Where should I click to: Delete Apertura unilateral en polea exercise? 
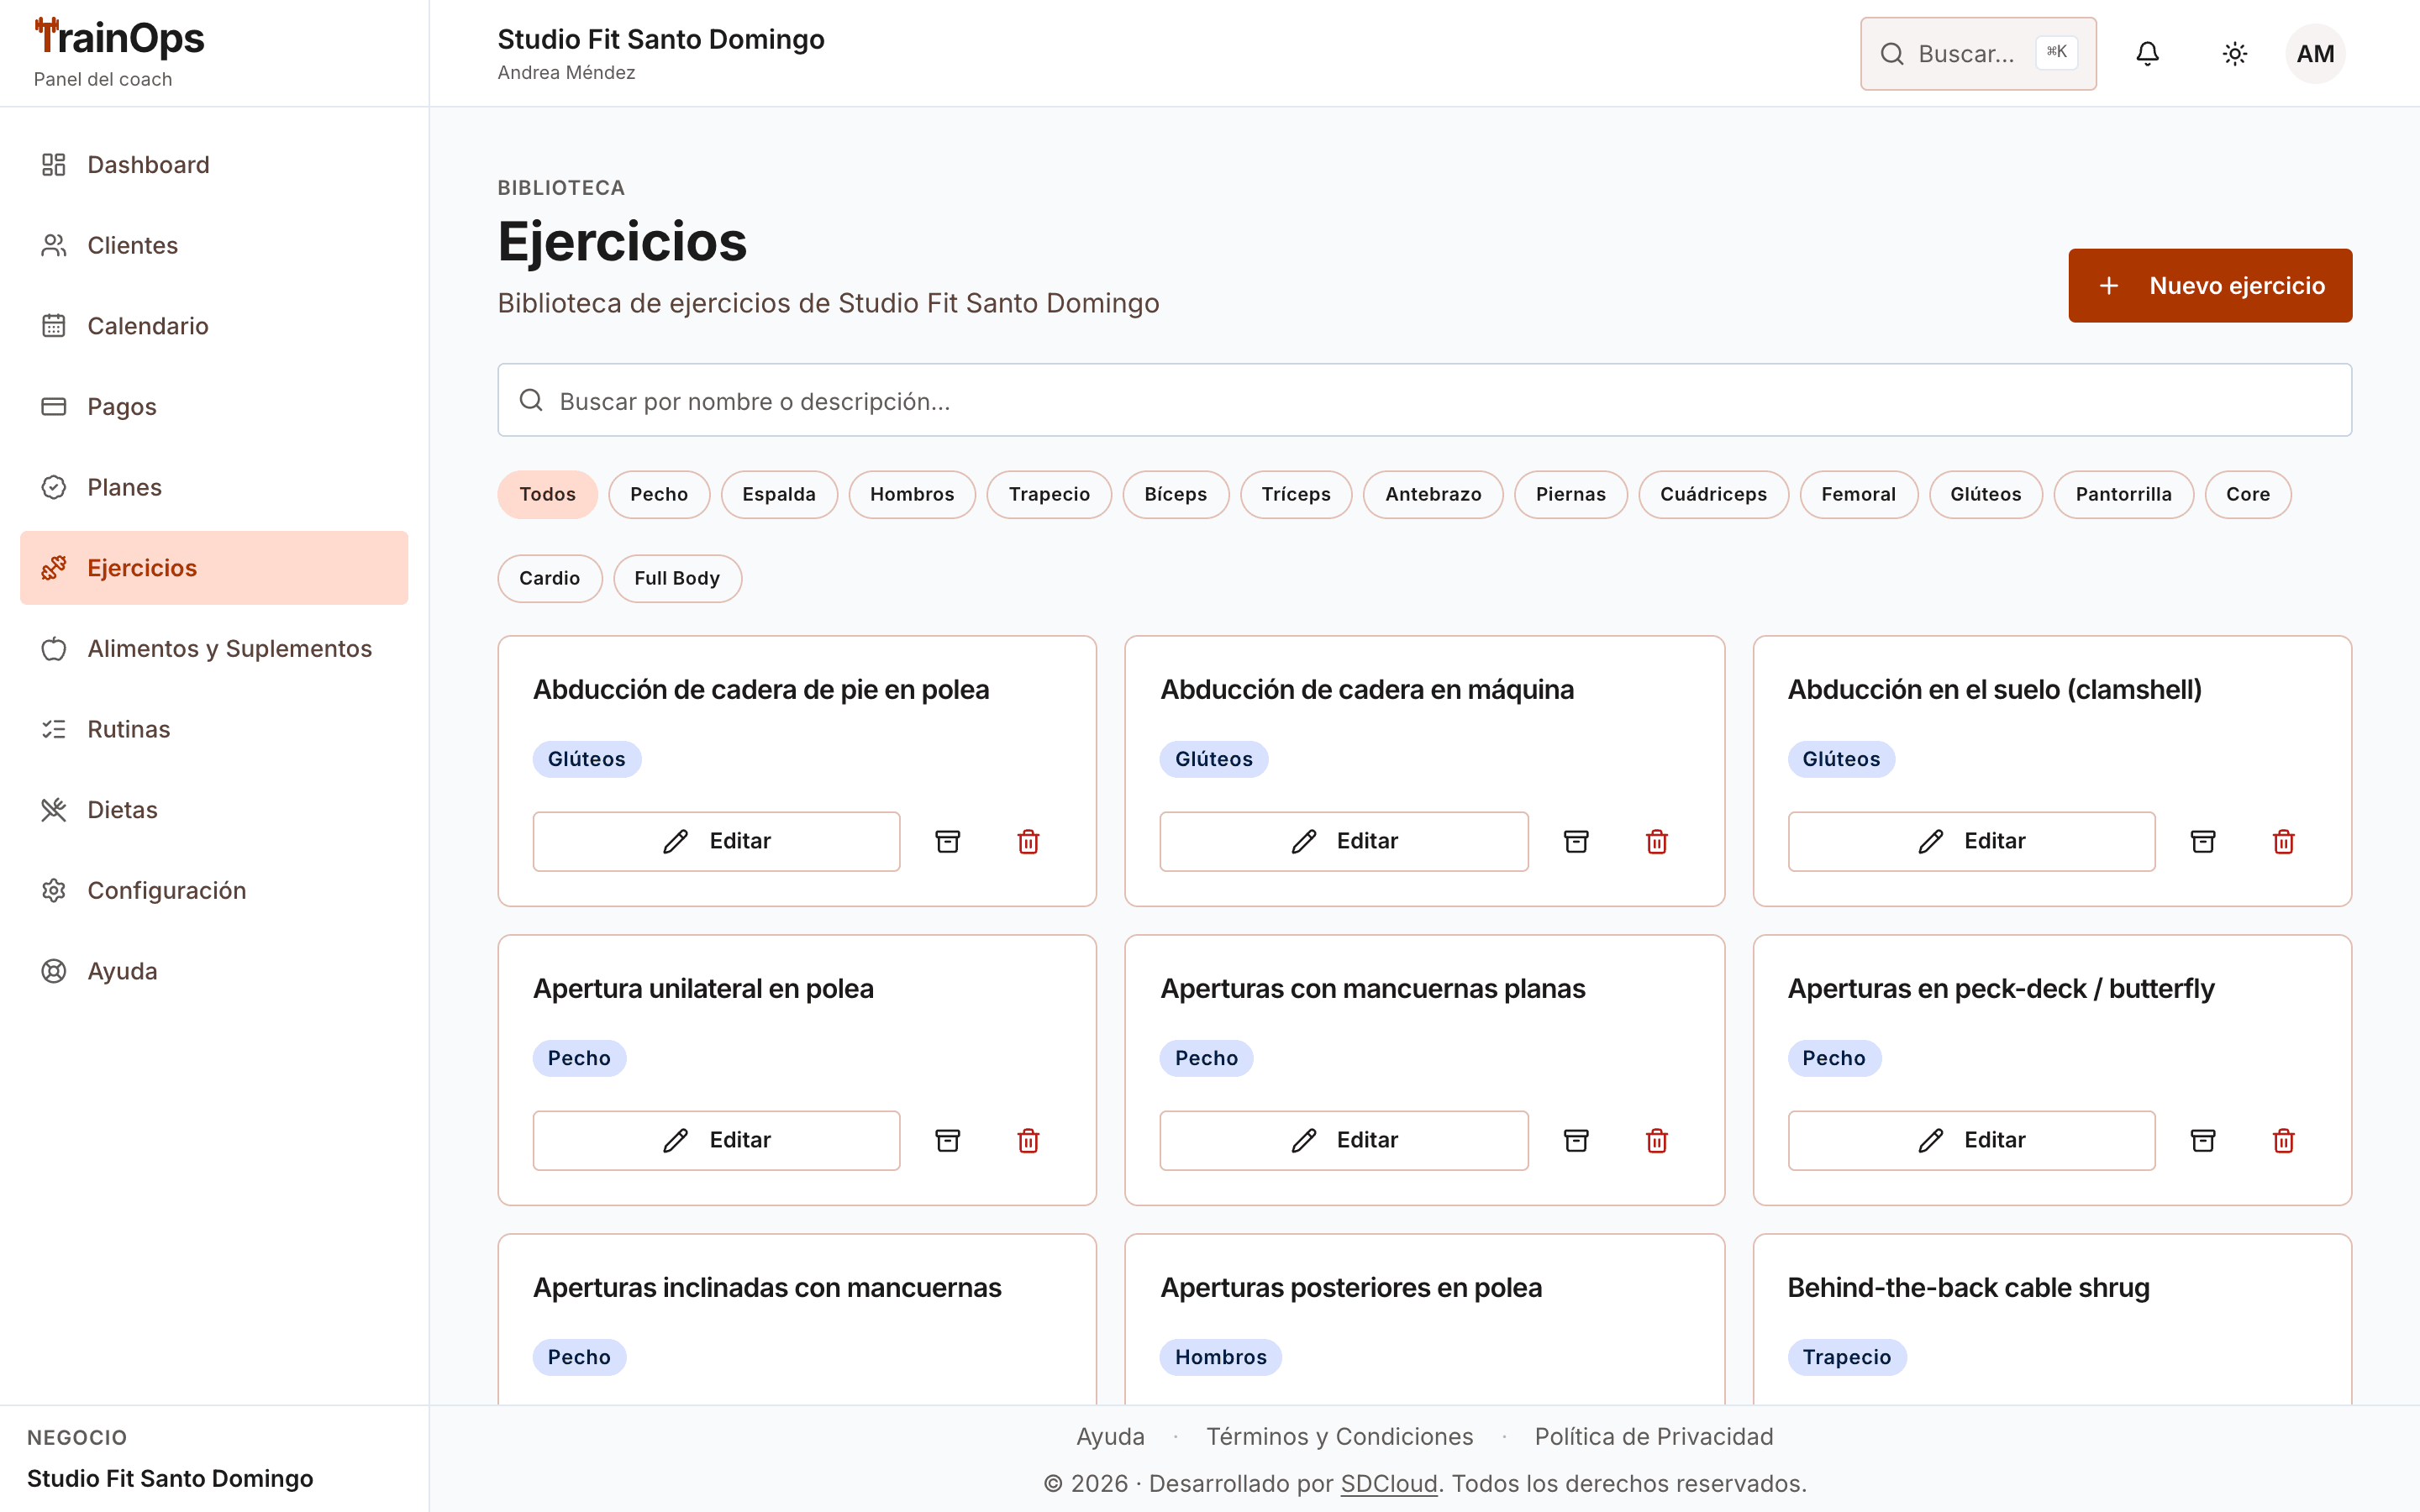point(1028,1140)
